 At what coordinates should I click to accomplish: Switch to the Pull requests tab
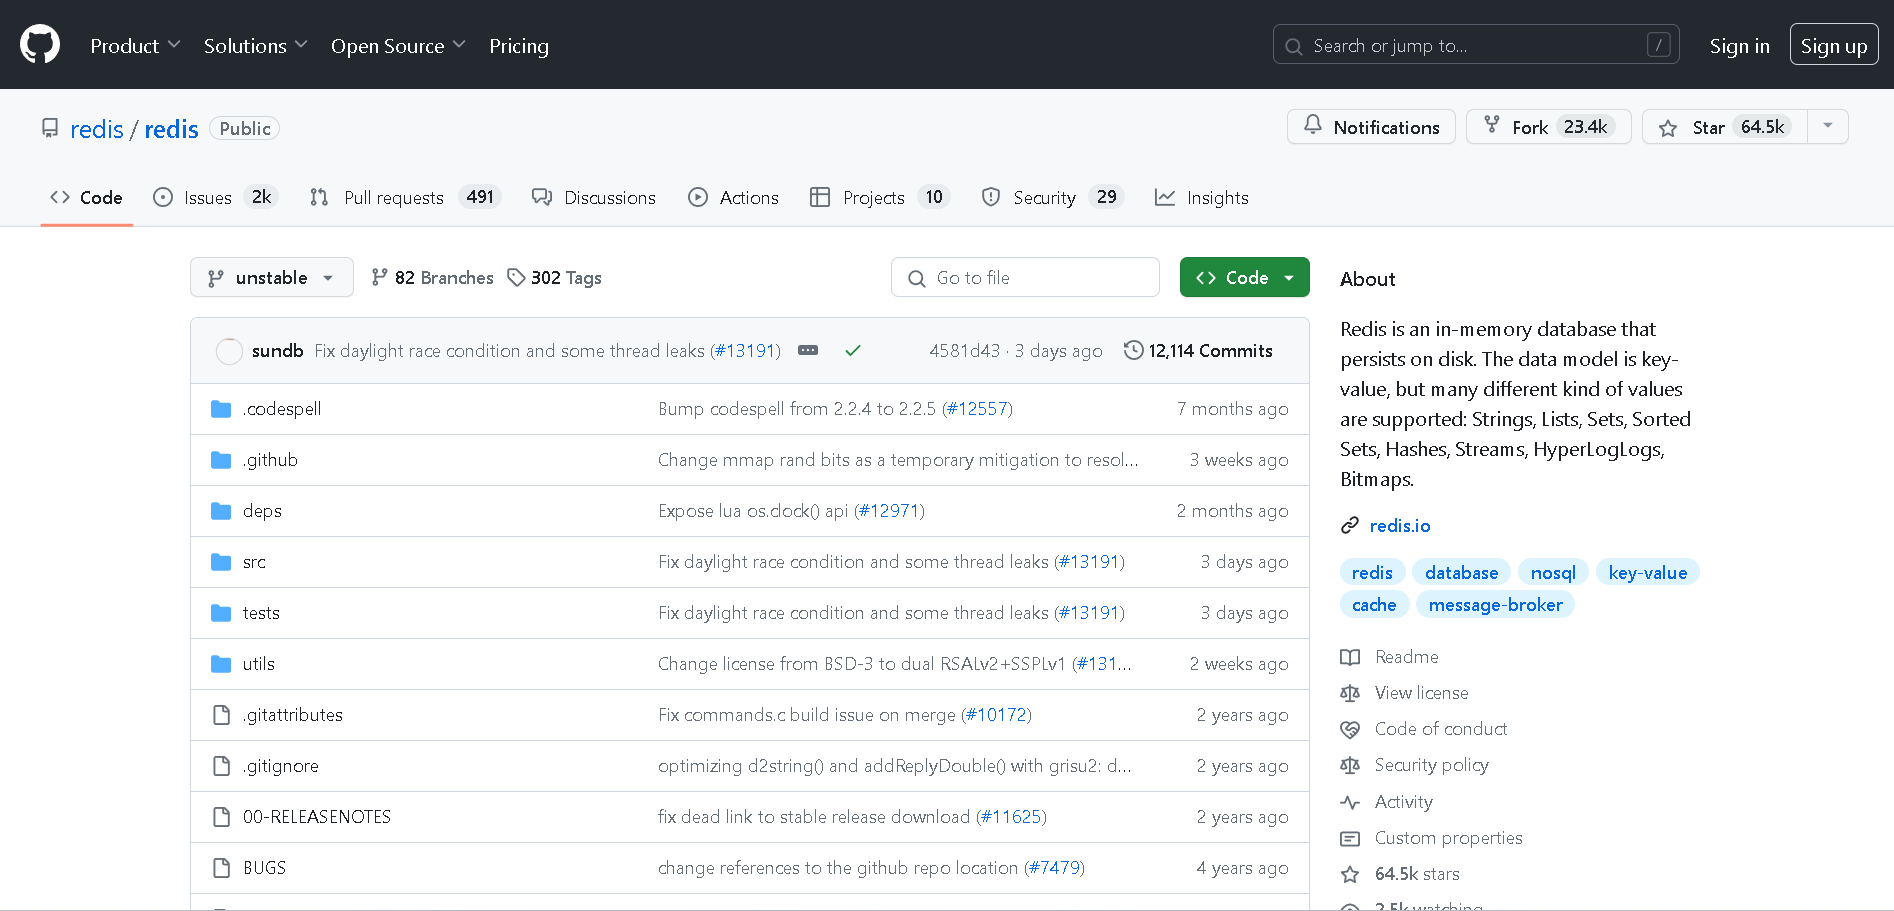click(393, 197)
